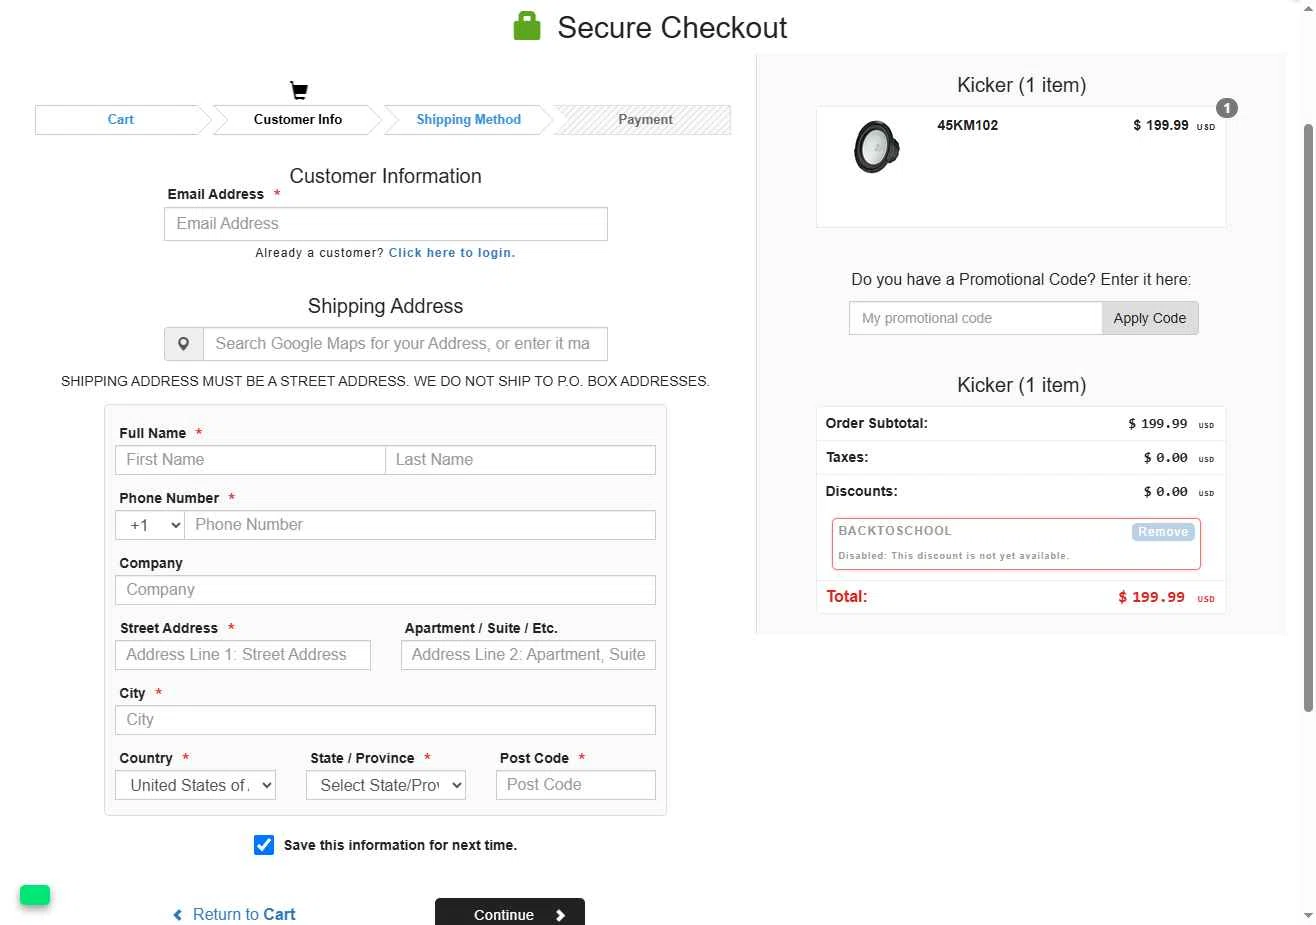Image resolution: width=1316 pixels, height=925 pixels.
Task: Expand the Select State/Province dropdown
Action: [x=386, y=785]
